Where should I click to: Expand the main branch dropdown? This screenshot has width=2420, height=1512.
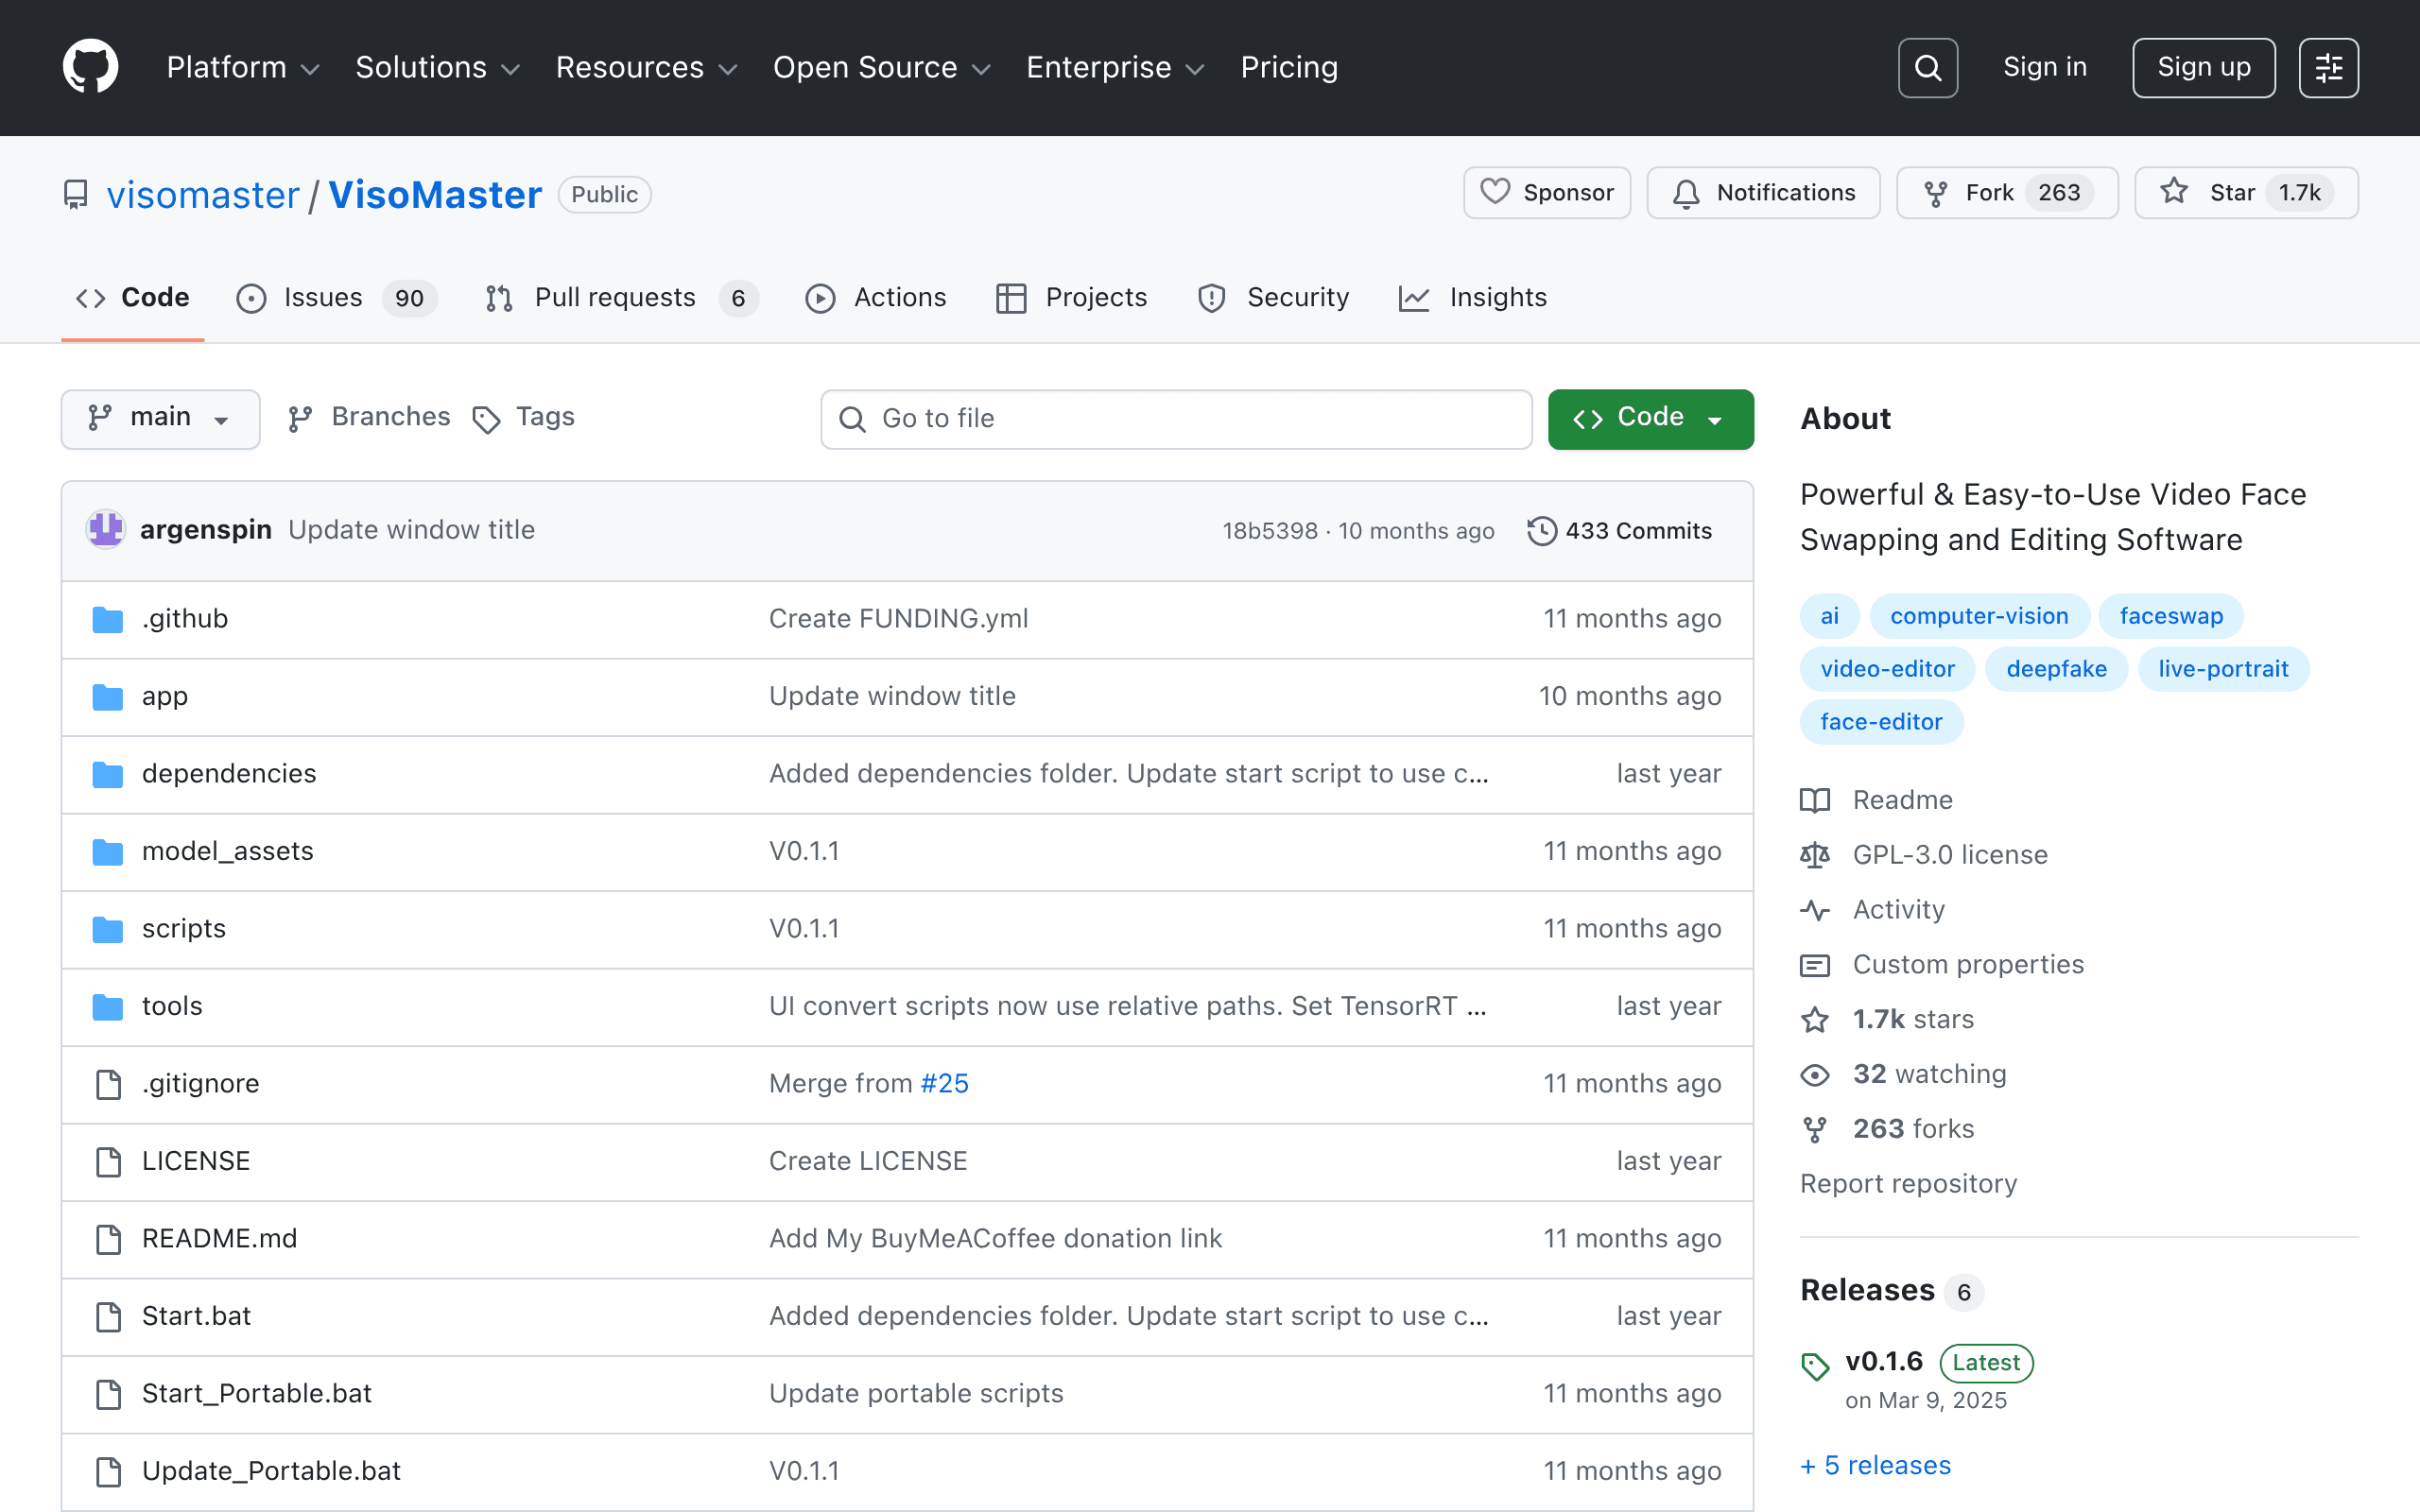click(x=160, y=418)
